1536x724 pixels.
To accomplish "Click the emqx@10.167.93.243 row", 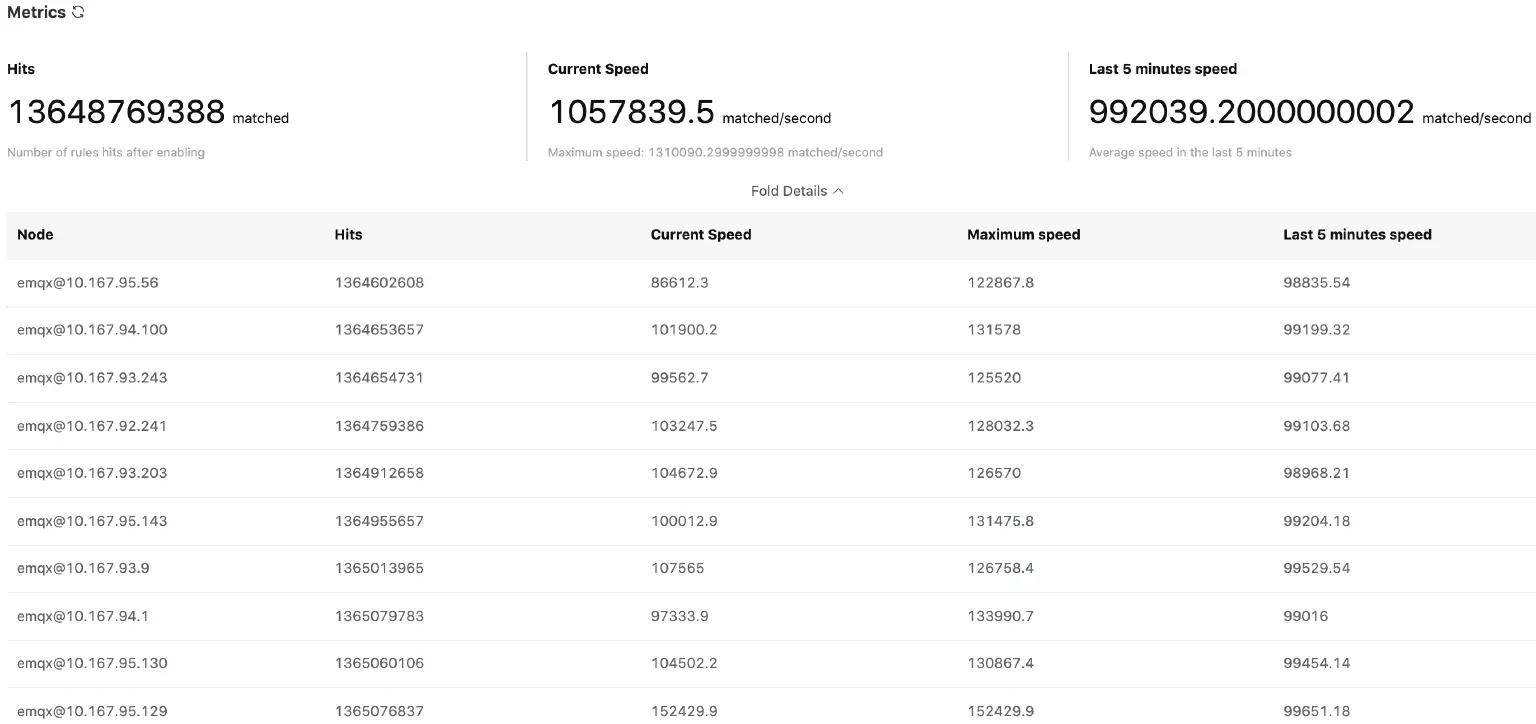I will (91, 377).
